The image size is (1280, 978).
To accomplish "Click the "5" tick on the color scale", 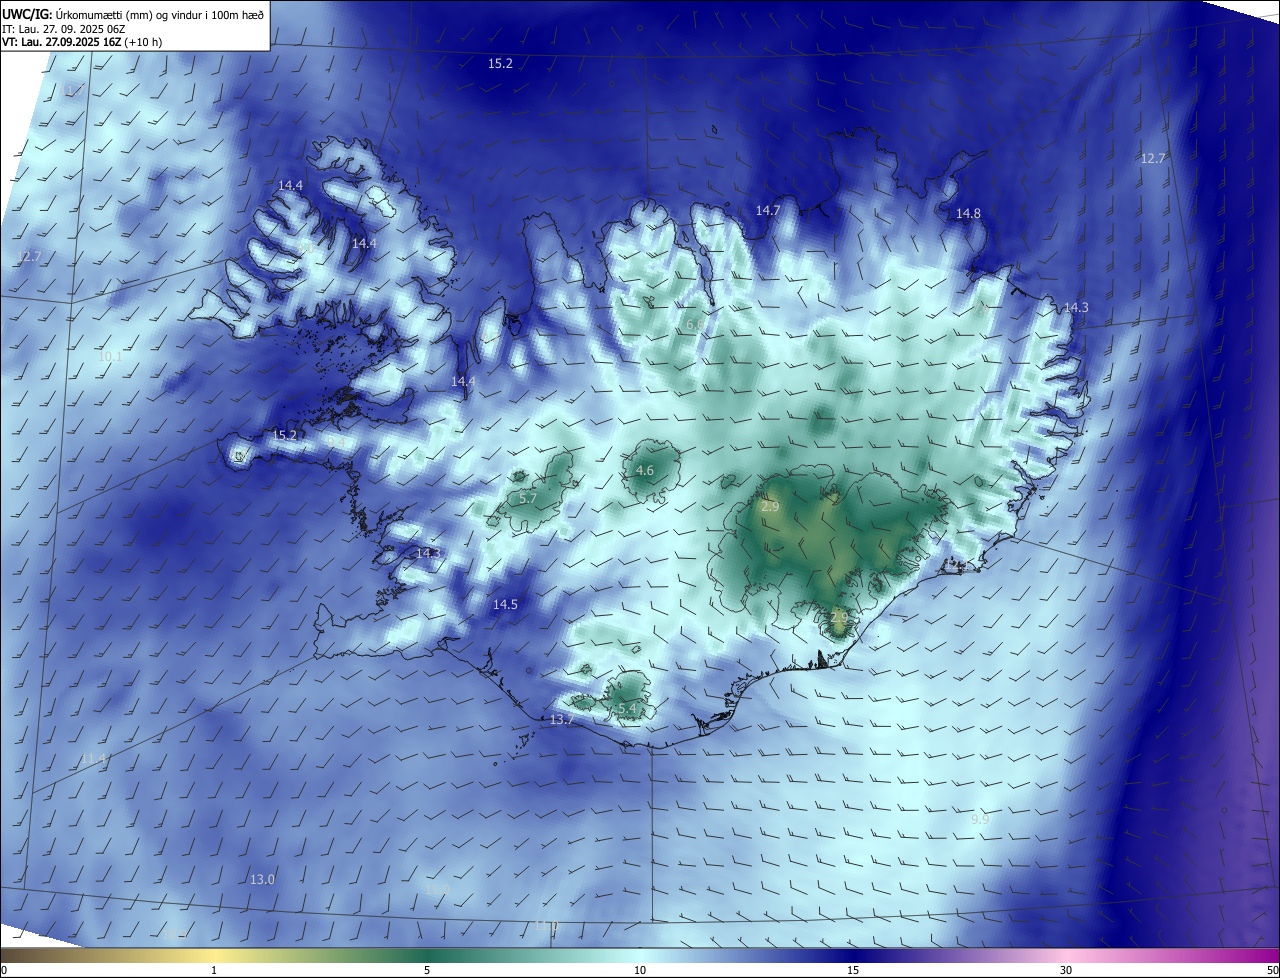I will (427, 970).
